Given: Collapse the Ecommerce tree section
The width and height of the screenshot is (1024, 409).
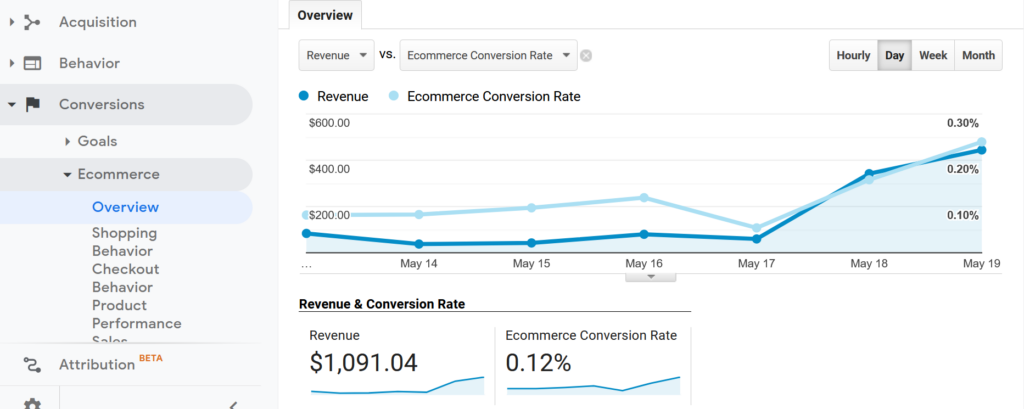Looking at the screenshot, I should (67, 175).
